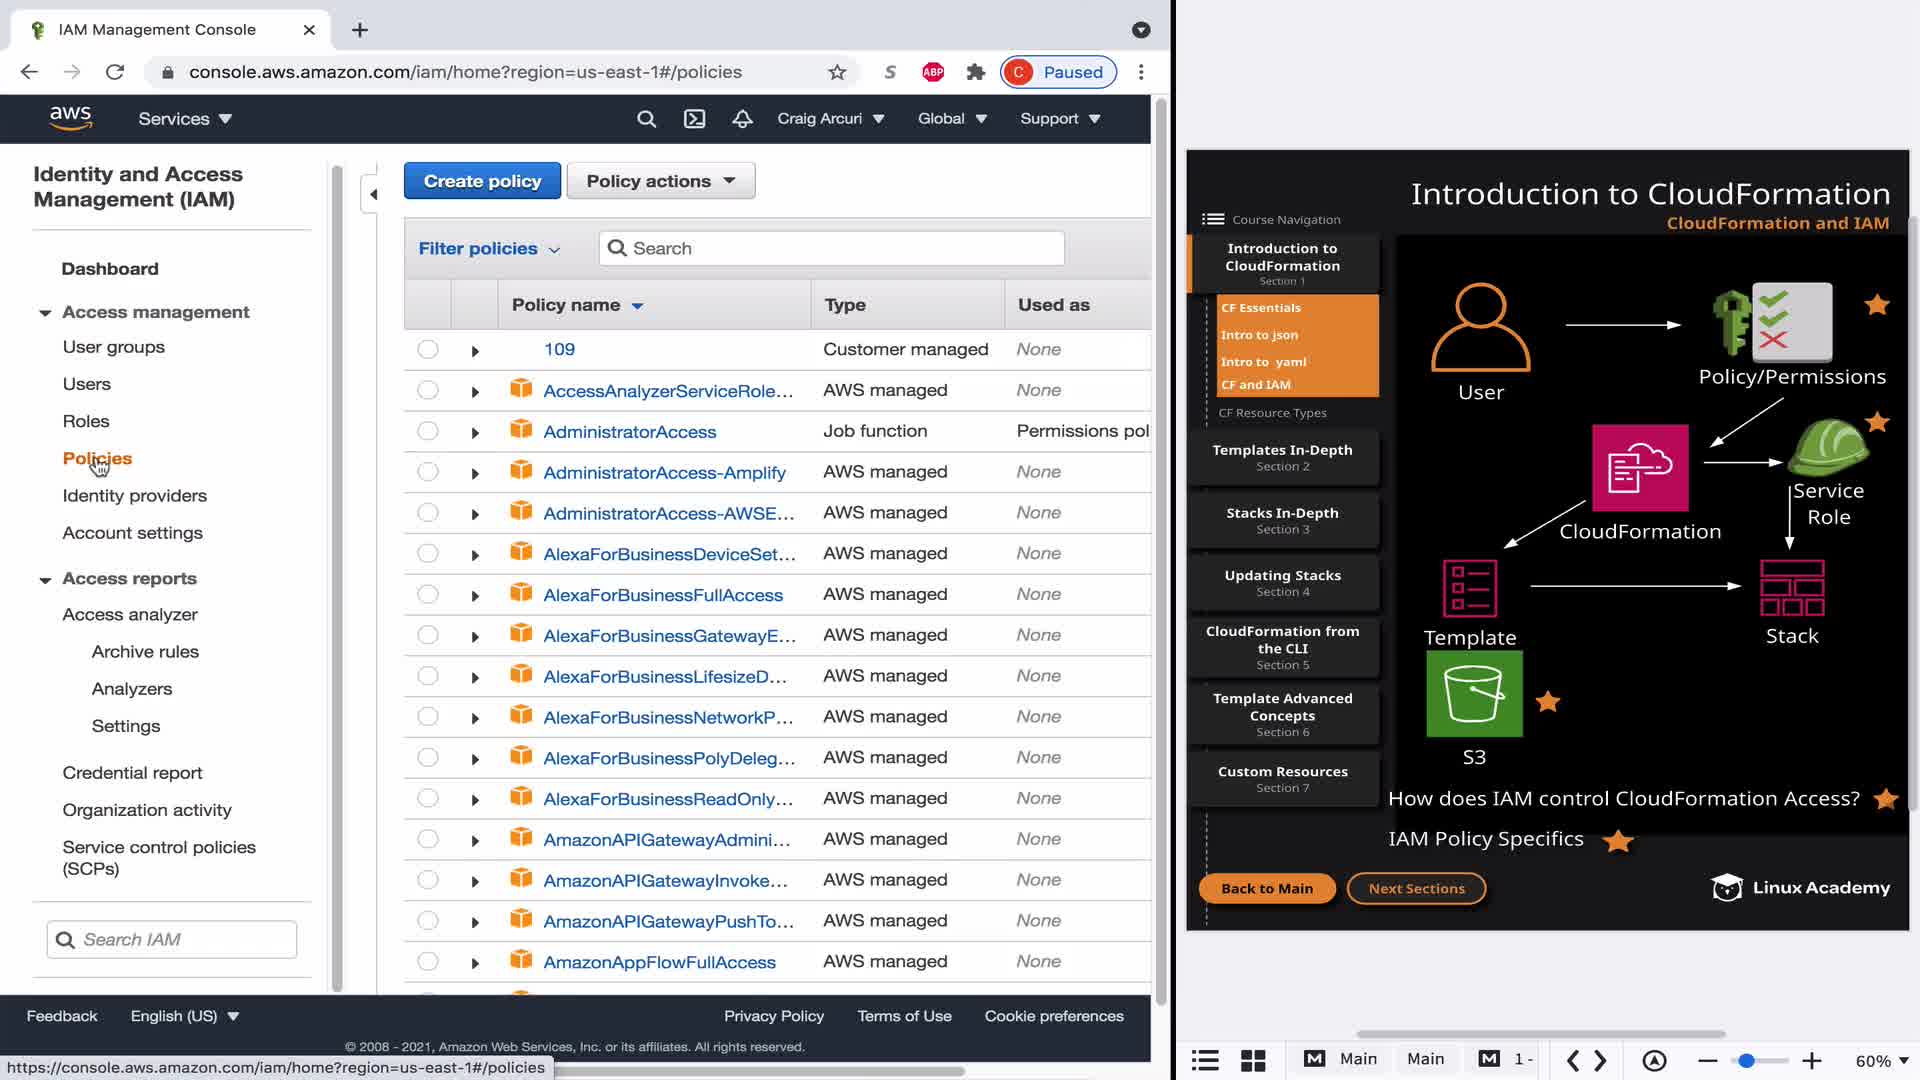1920x1080 pixels.
Task: Open the Chrome extensions puzzle icon
Action: pos(976,72)
